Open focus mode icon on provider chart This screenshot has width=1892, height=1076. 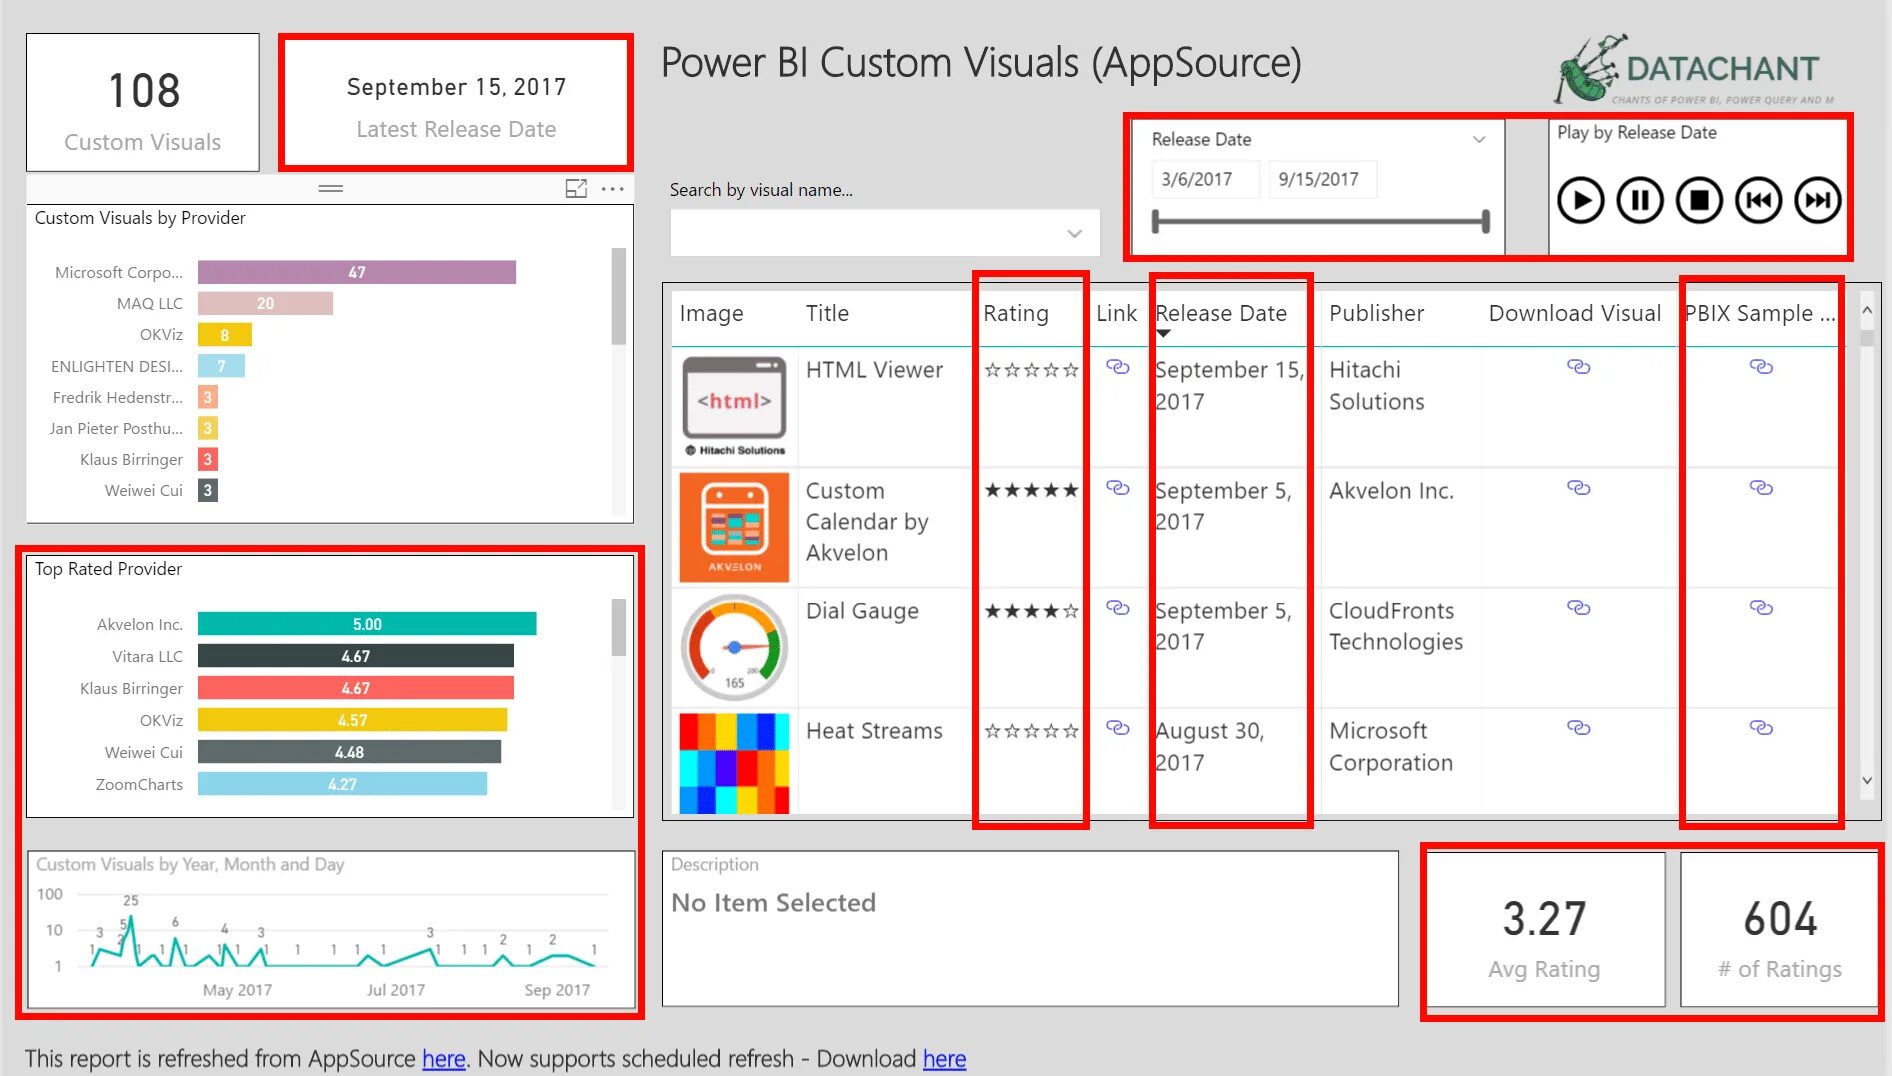[x=576, y=188]
